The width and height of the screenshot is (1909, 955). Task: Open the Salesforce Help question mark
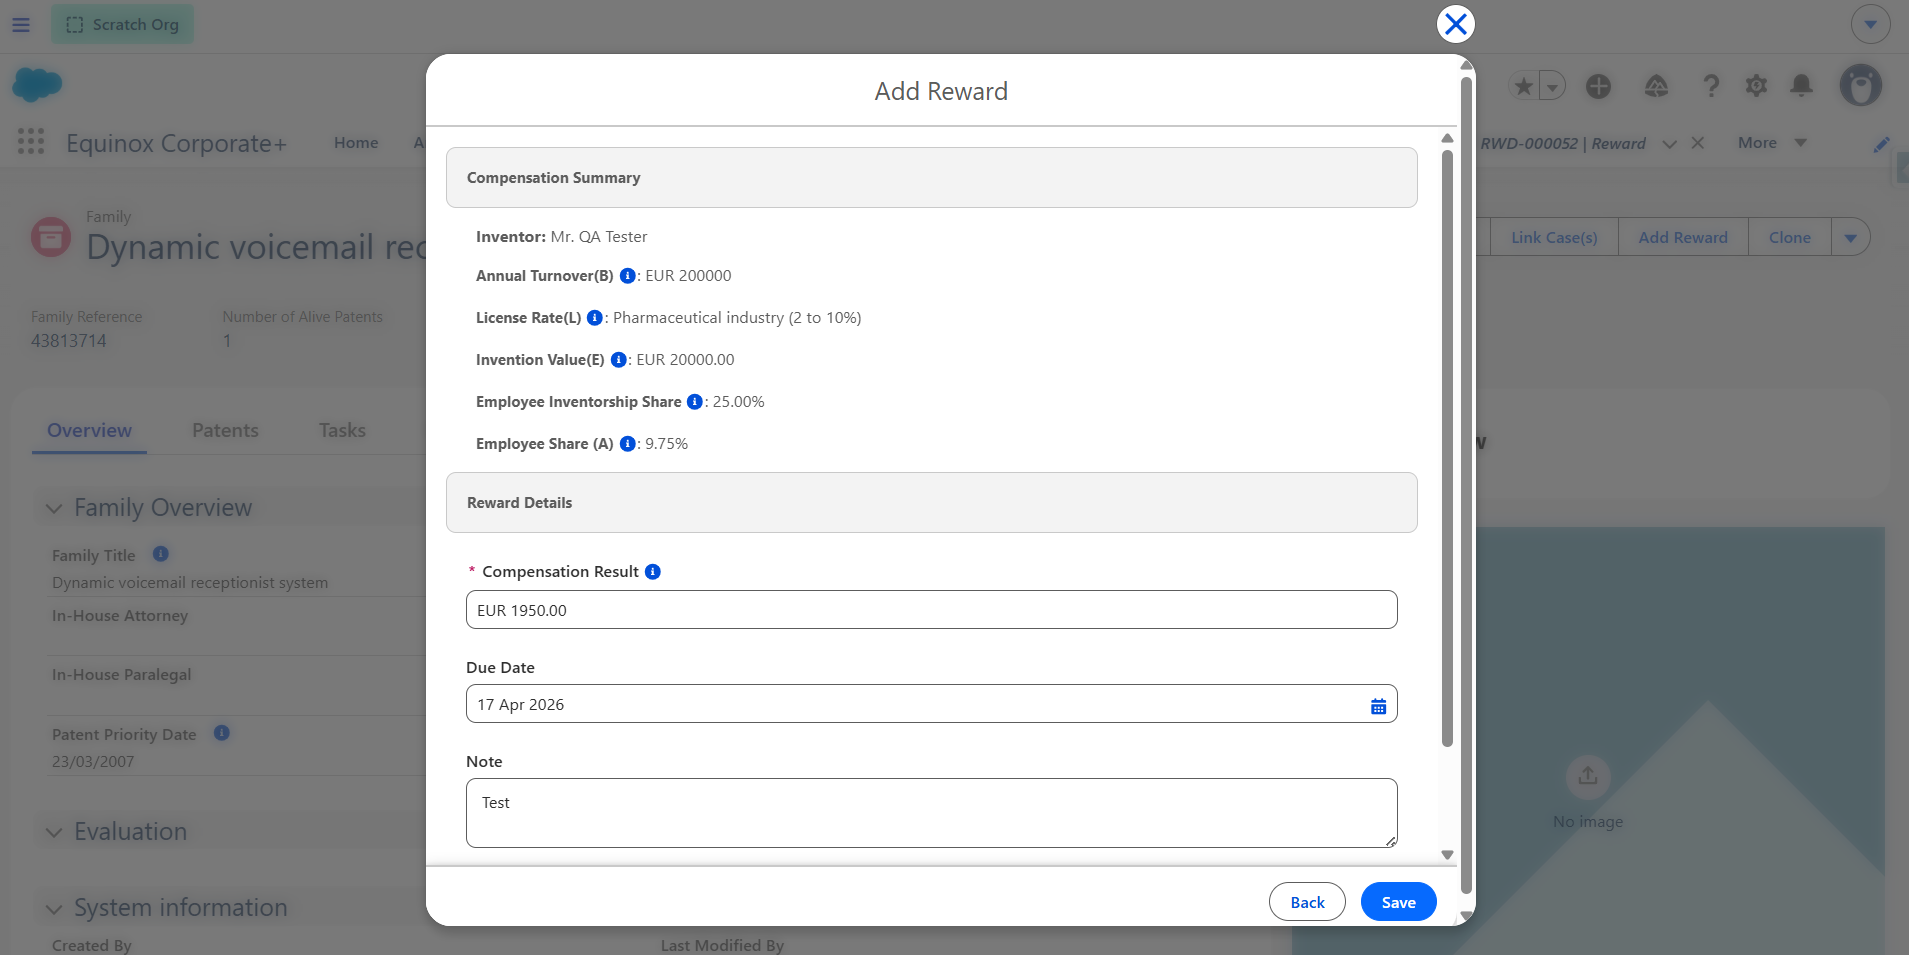pyautogui.click(x=1711, y=87)
